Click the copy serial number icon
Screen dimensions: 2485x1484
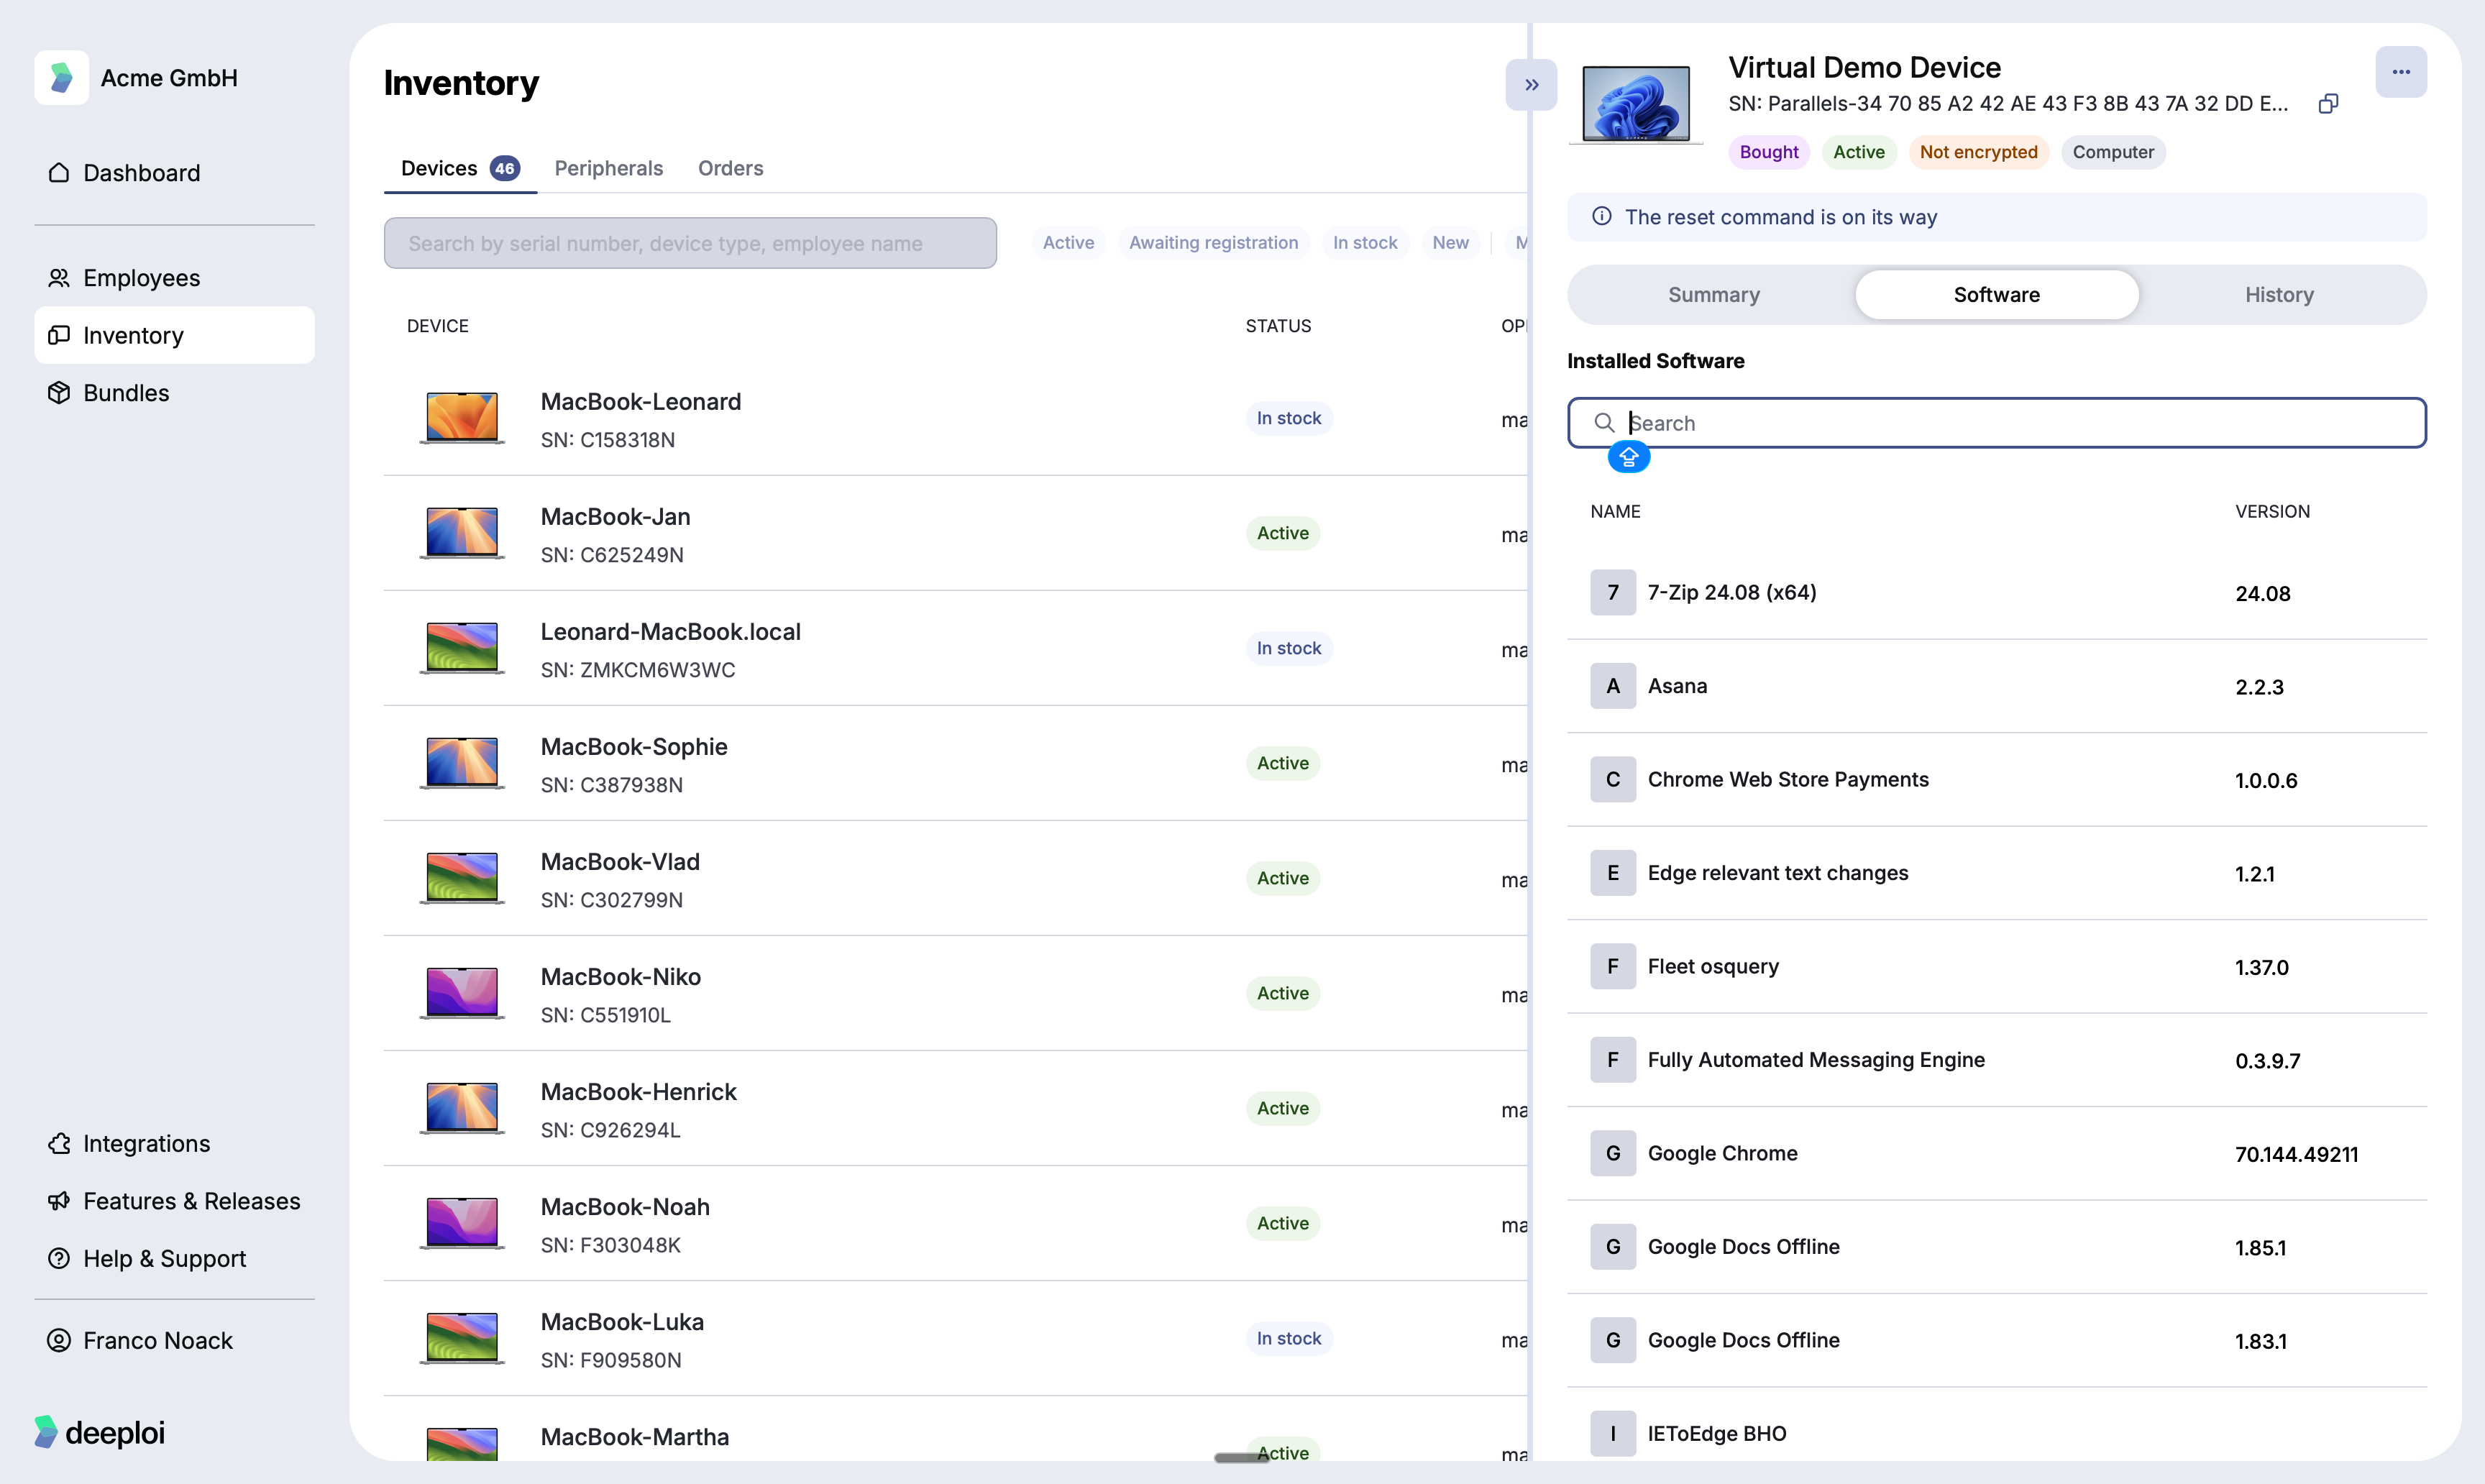[x=2328, y=104]
